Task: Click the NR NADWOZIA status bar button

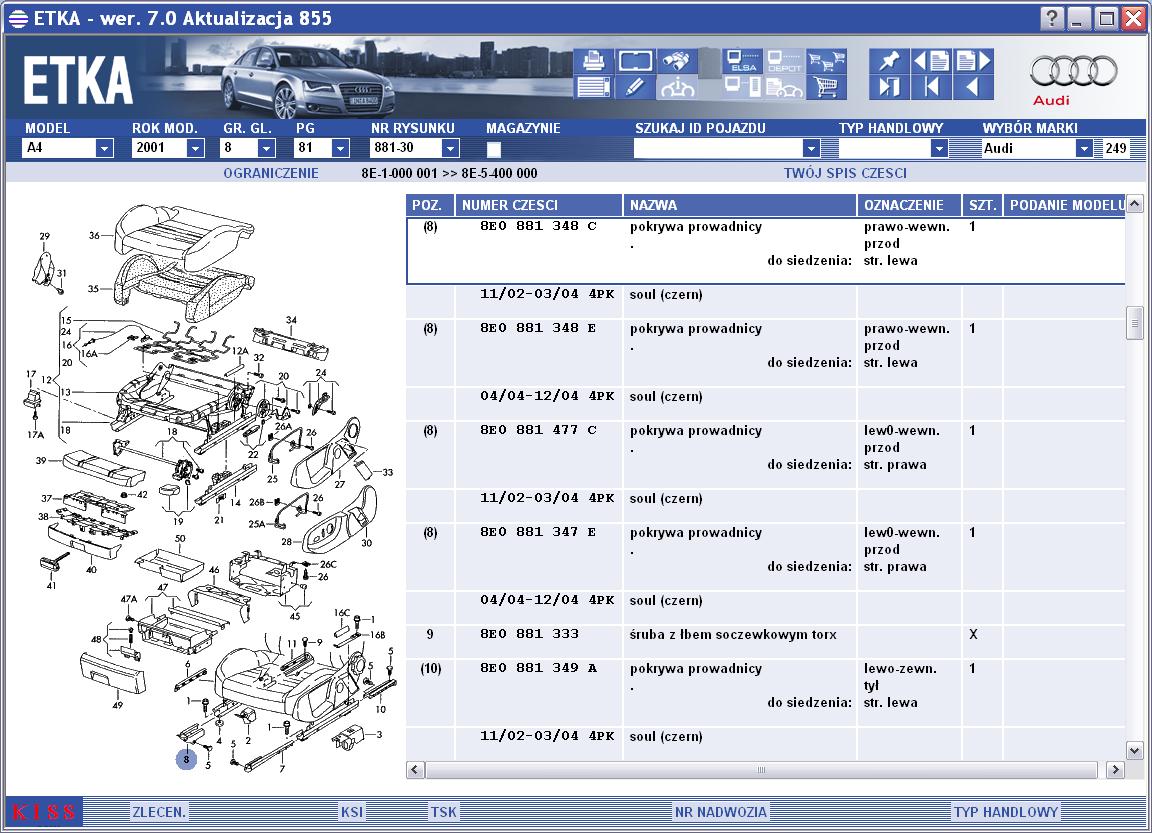Action: (721, 812)
